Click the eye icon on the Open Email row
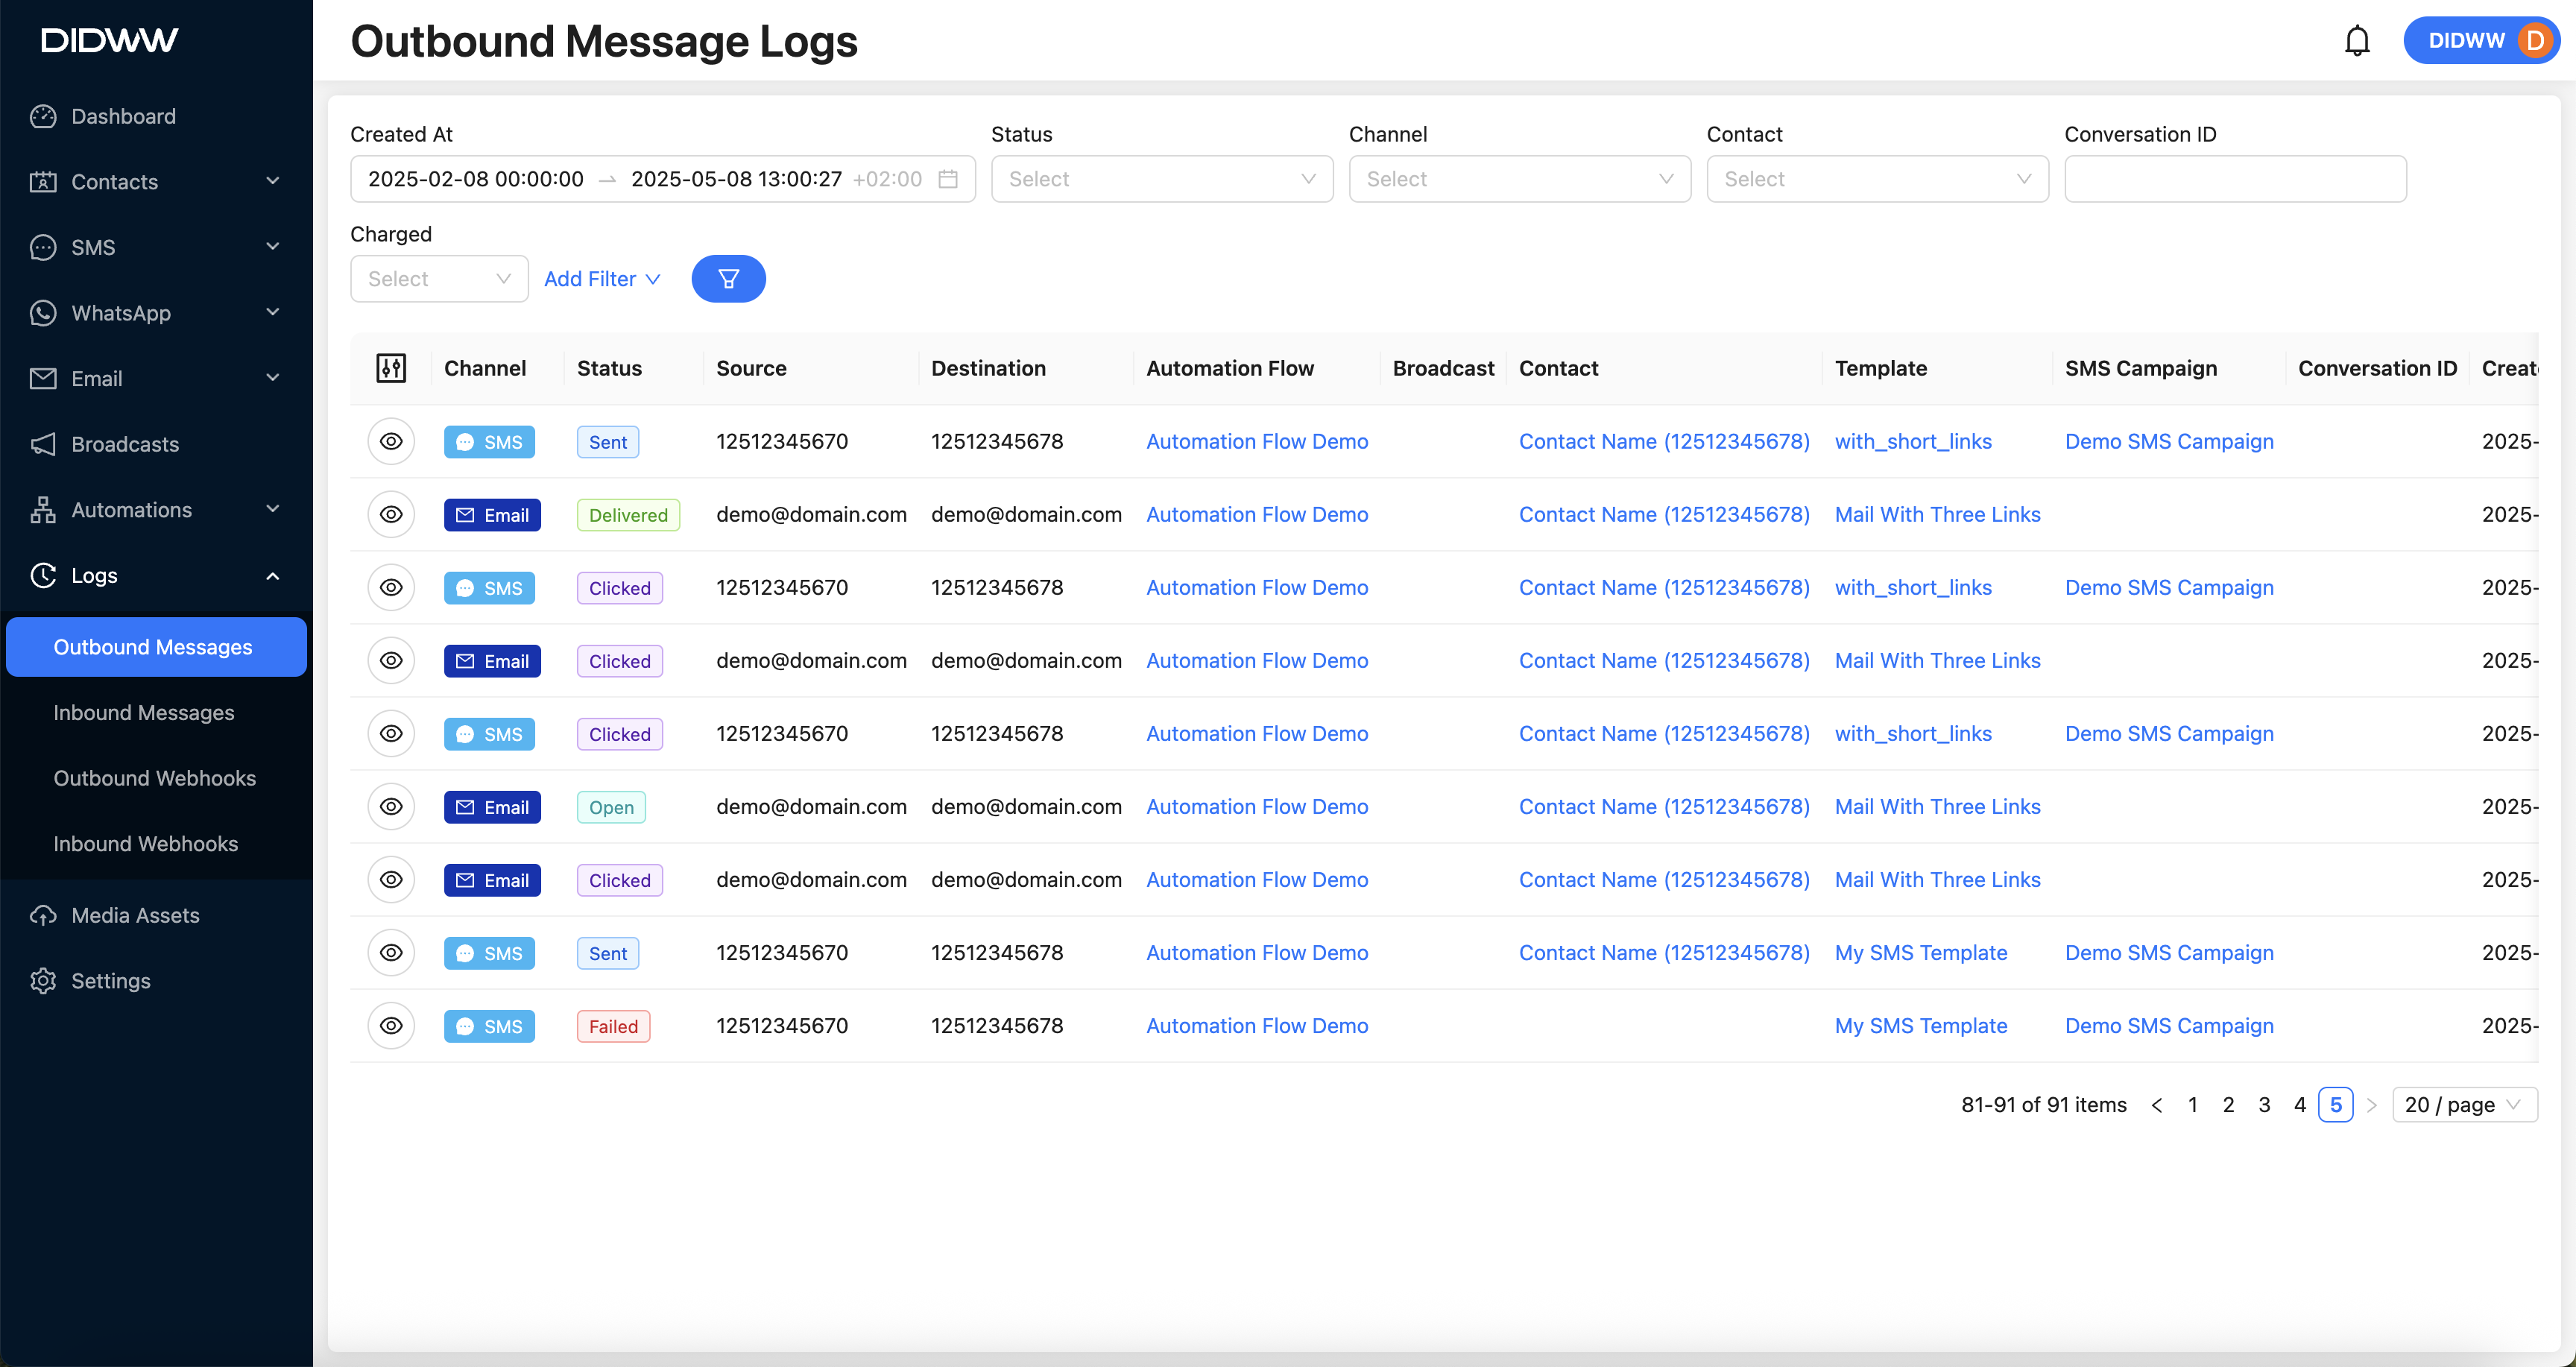 pos(391,807)
